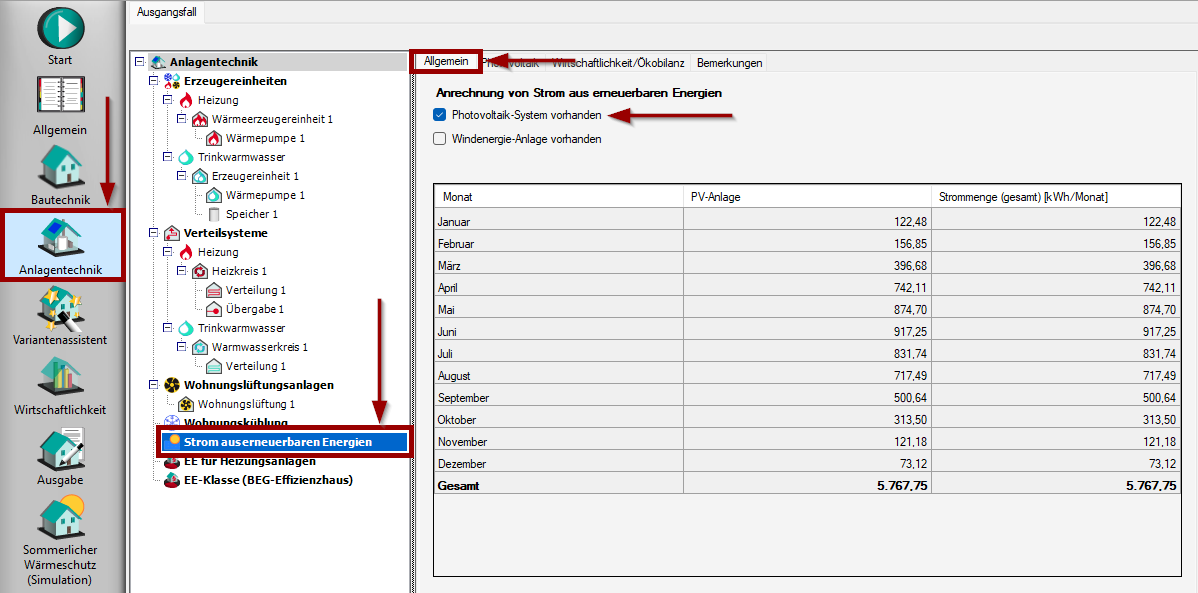Image resolution: width=1198 pixels, height=593 pixels.
Task: Open the Allgemein notebook icon in sidebar
Action: tap(60, 98)
